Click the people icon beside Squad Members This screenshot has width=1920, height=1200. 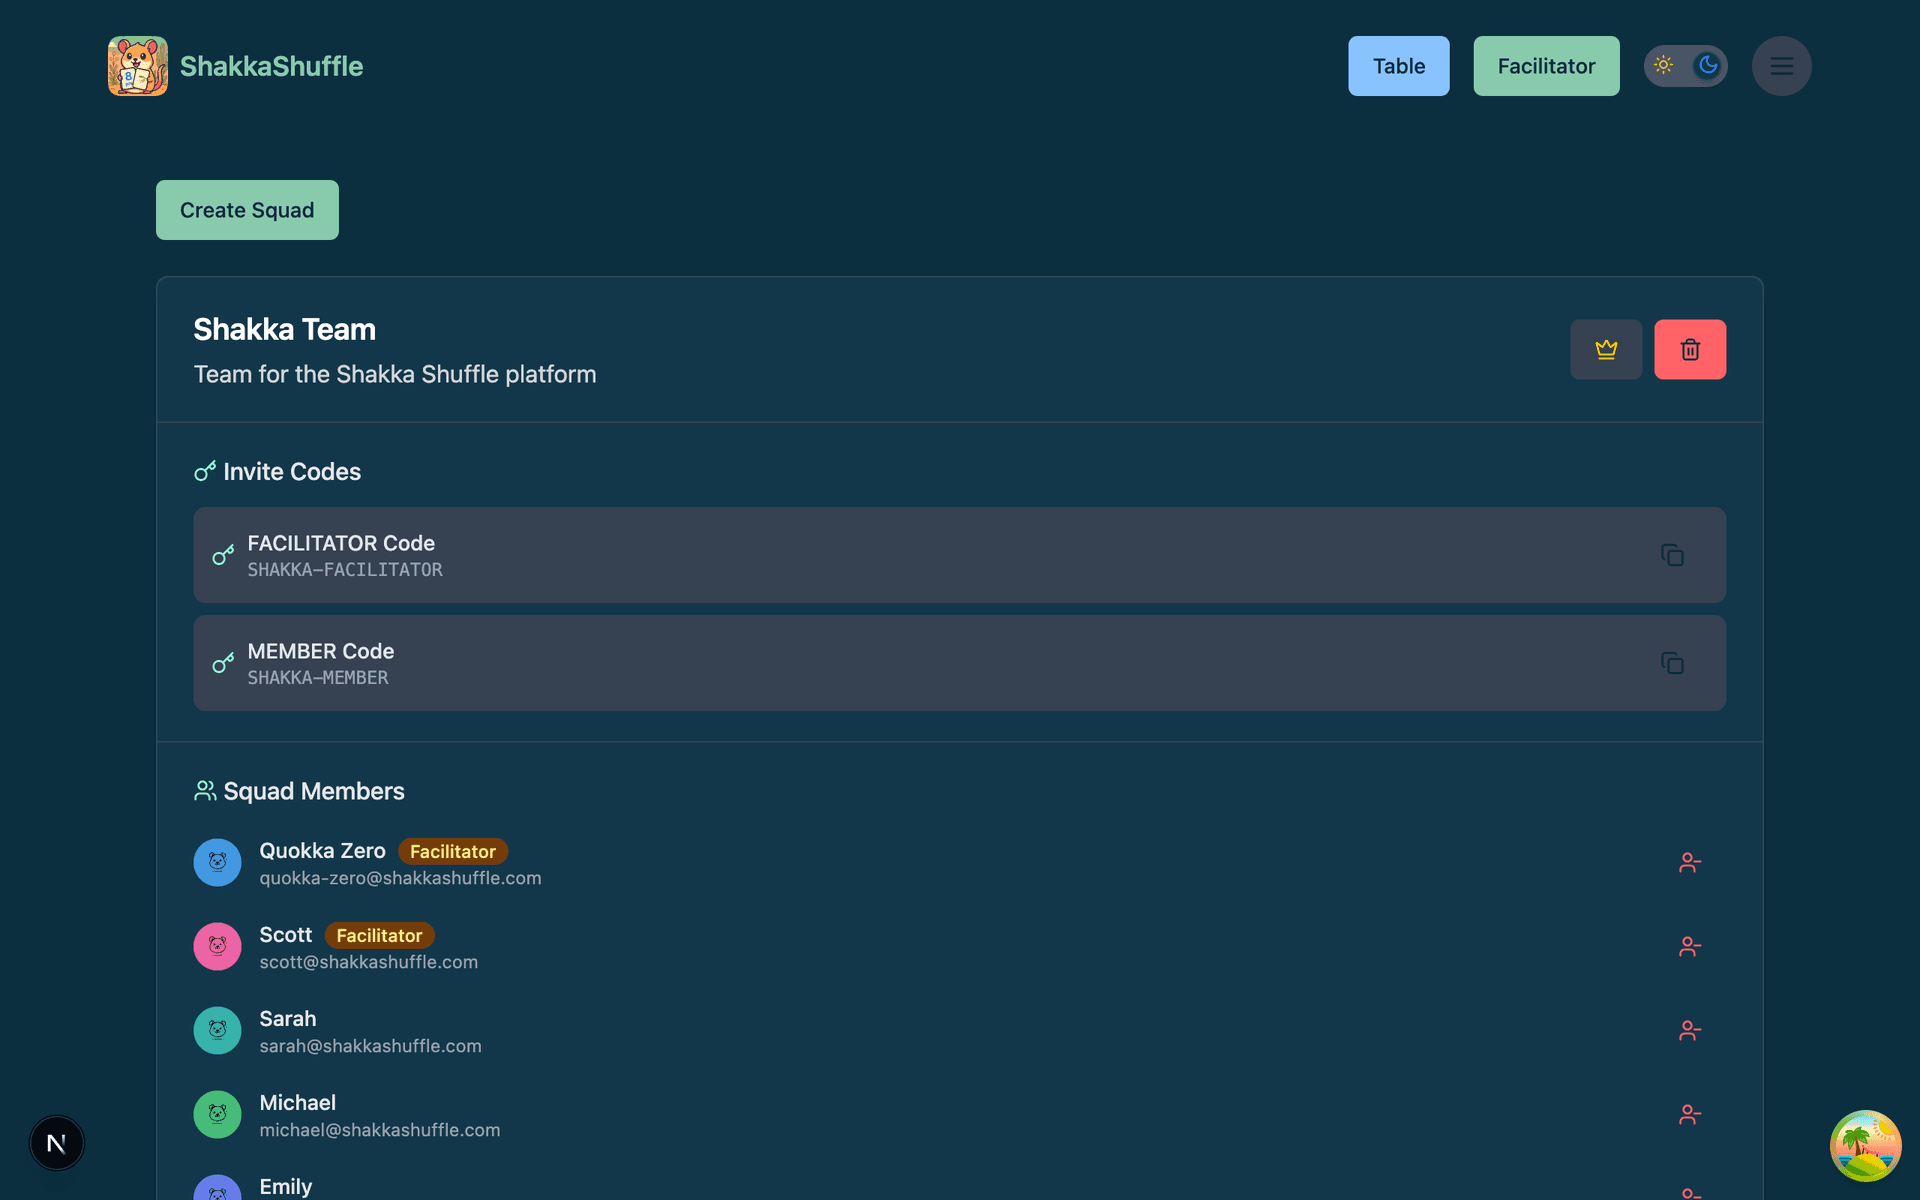pos(205,790)
